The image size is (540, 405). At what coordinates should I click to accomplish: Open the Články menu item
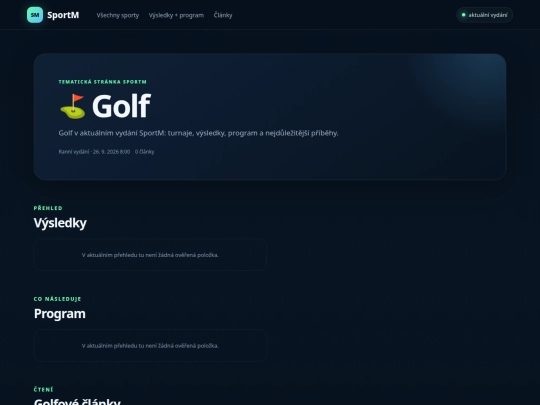coord(223,15)
